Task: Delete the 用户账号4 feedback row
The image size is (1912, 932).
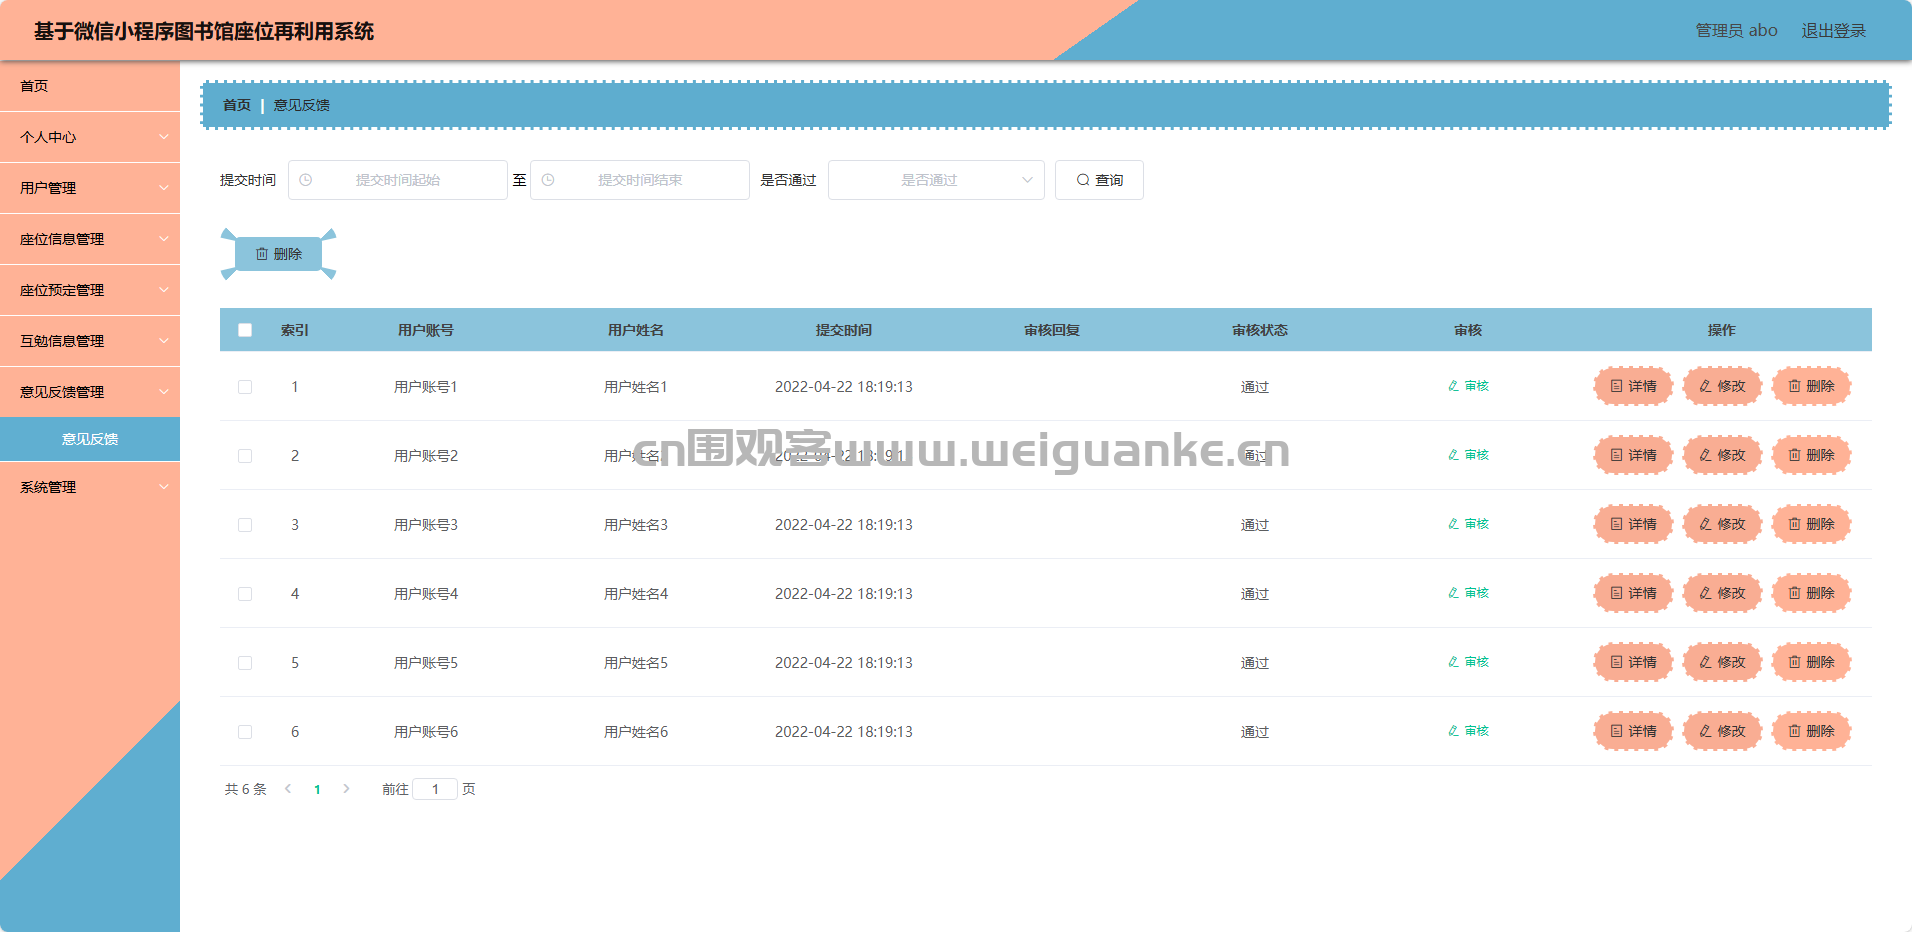Action: pos(1811,593)
